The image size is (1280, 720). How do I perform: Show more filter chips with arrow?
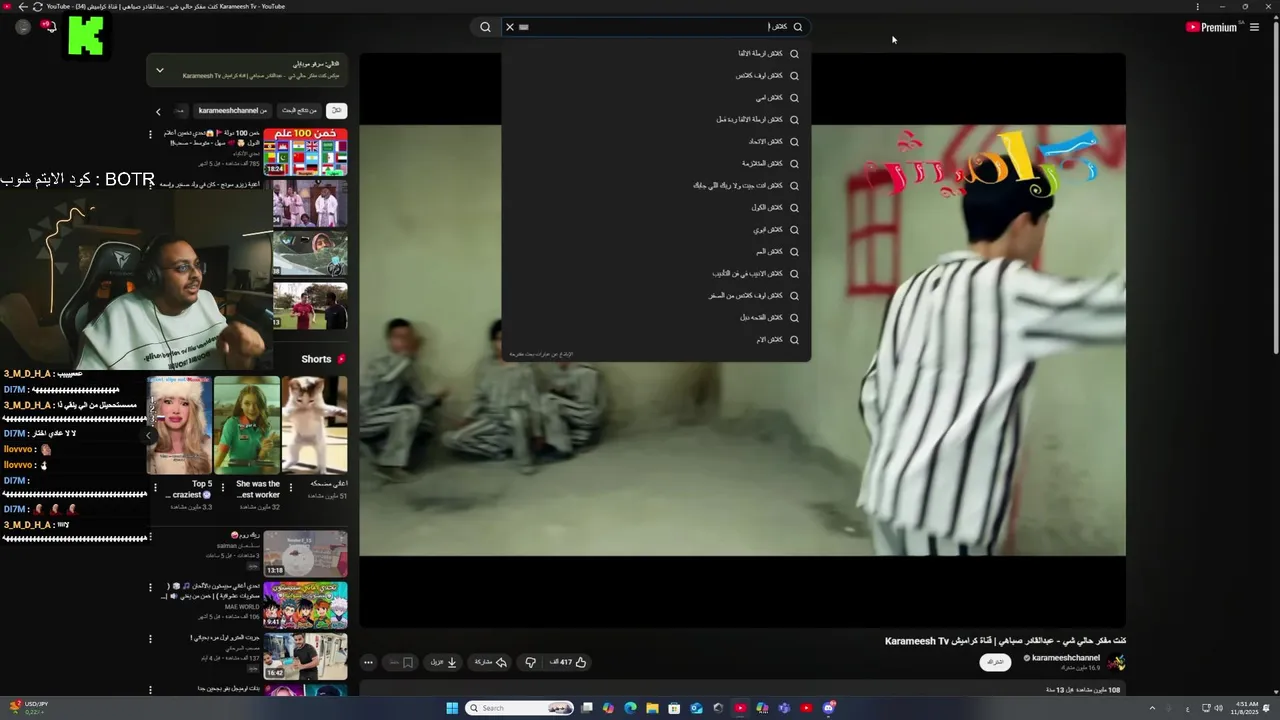[158, 111]
